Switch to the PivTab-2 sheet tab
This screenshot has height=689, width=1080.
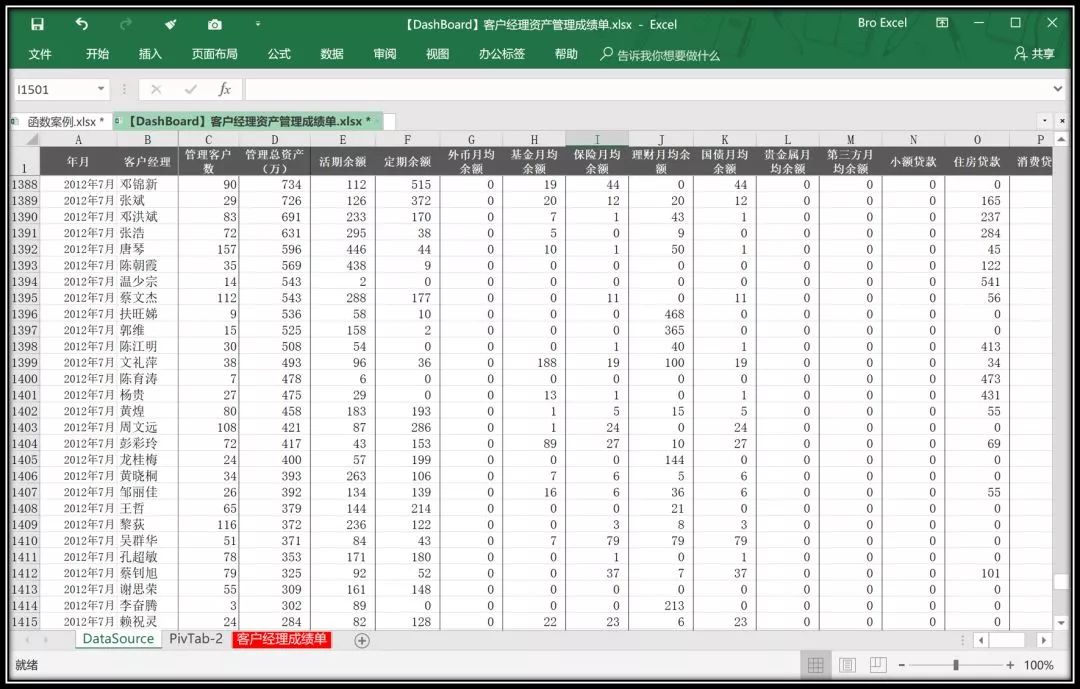click(x=196, y=639)
